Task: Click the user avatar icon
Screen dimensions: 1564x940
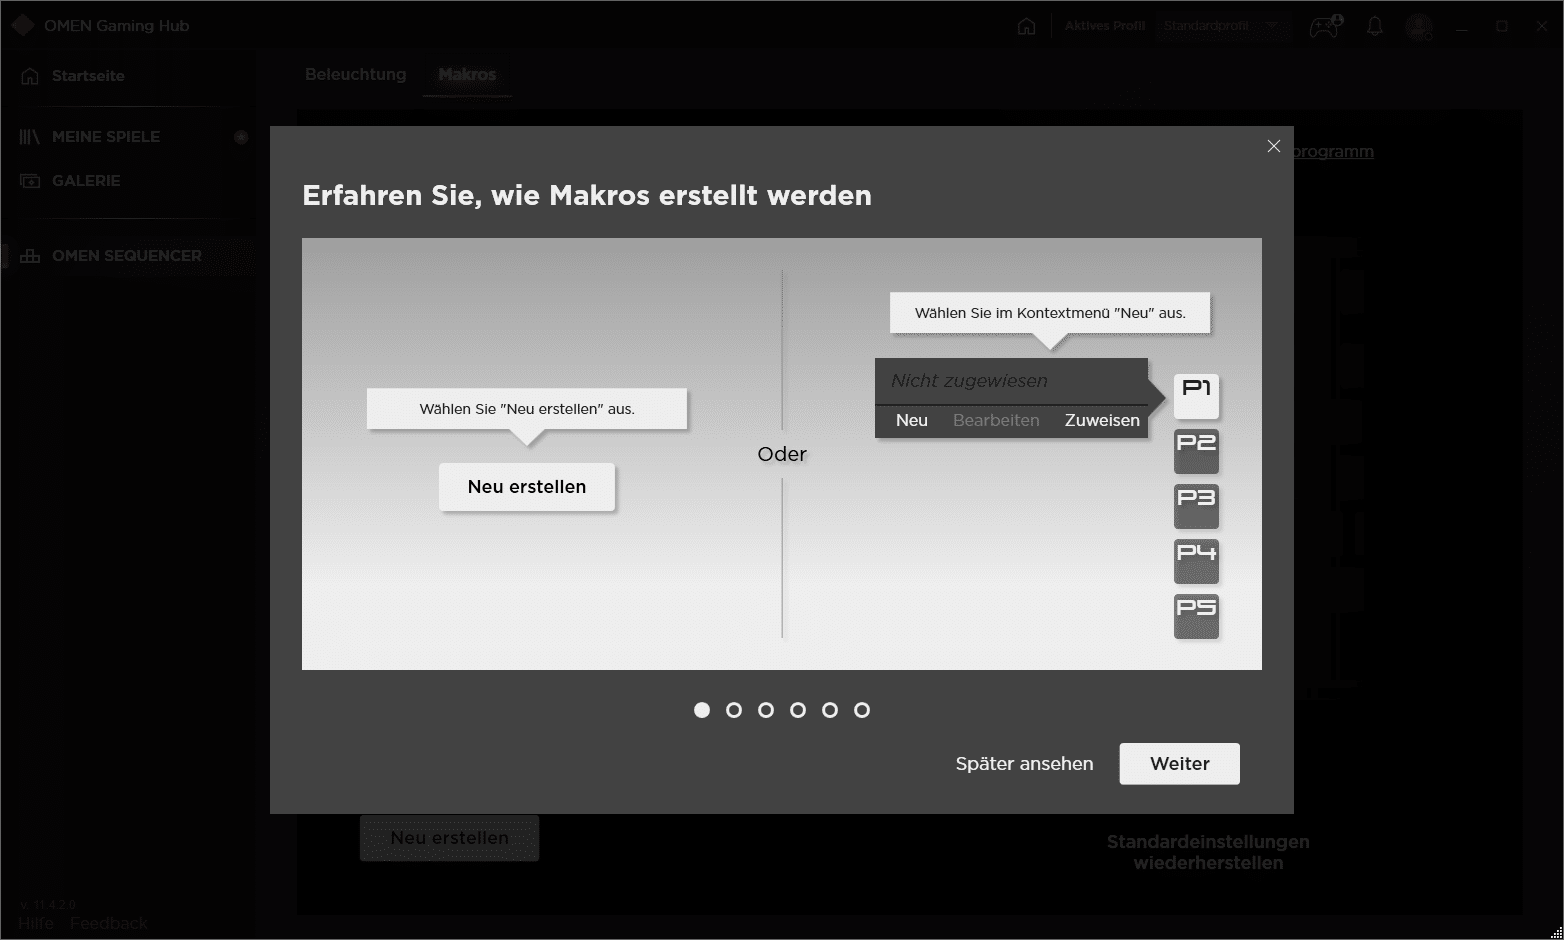Action: point(1418,26)
